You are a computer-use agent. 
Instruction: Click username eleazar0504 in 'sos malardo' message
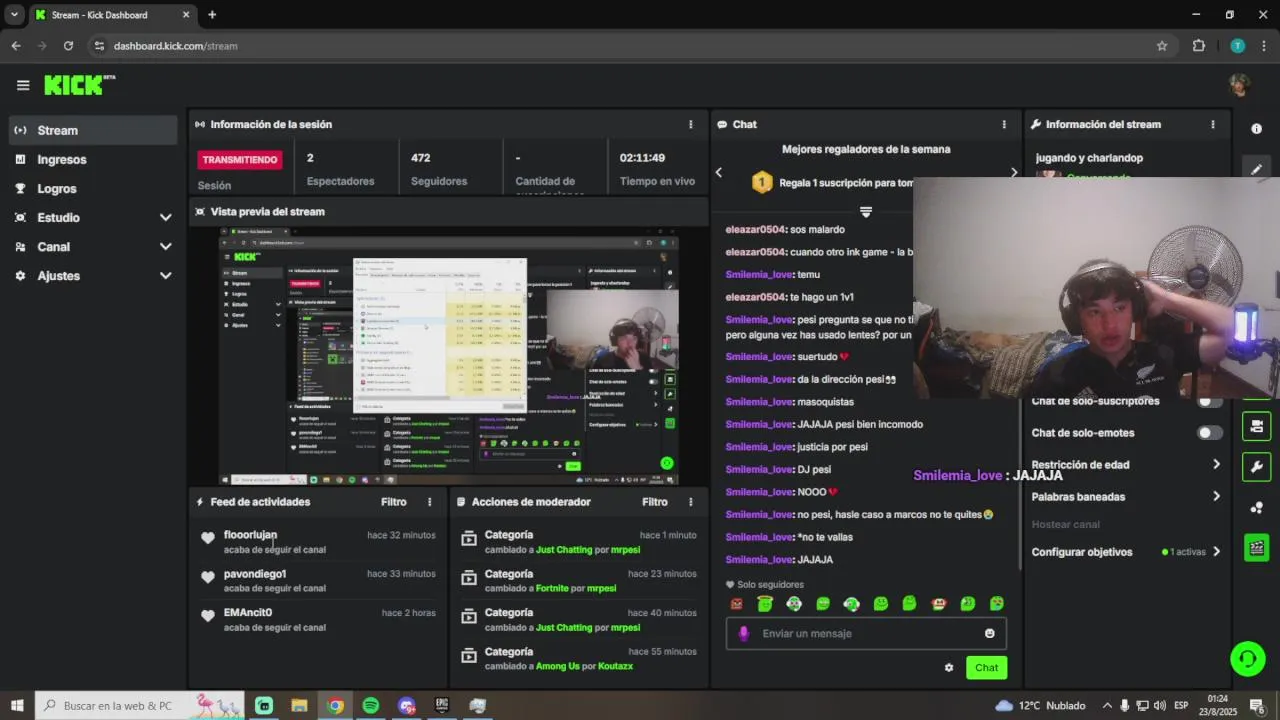[755, 230]
